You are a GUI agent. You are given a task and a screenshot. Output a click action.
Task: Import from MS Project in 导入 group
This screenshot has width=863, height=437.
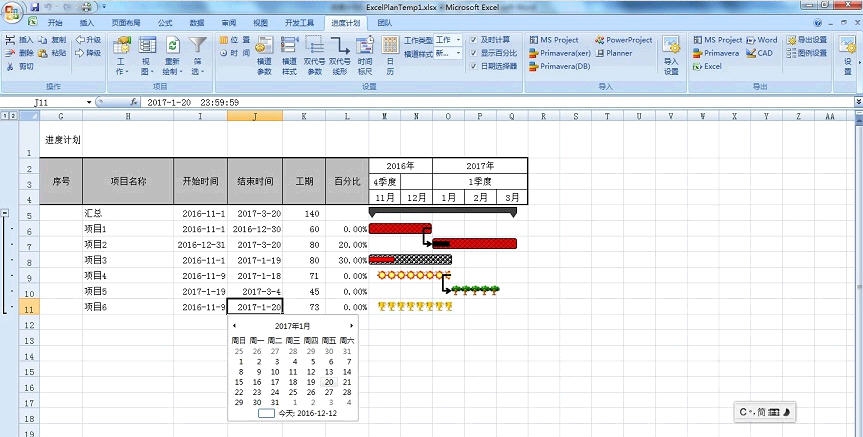pos(554,40)
